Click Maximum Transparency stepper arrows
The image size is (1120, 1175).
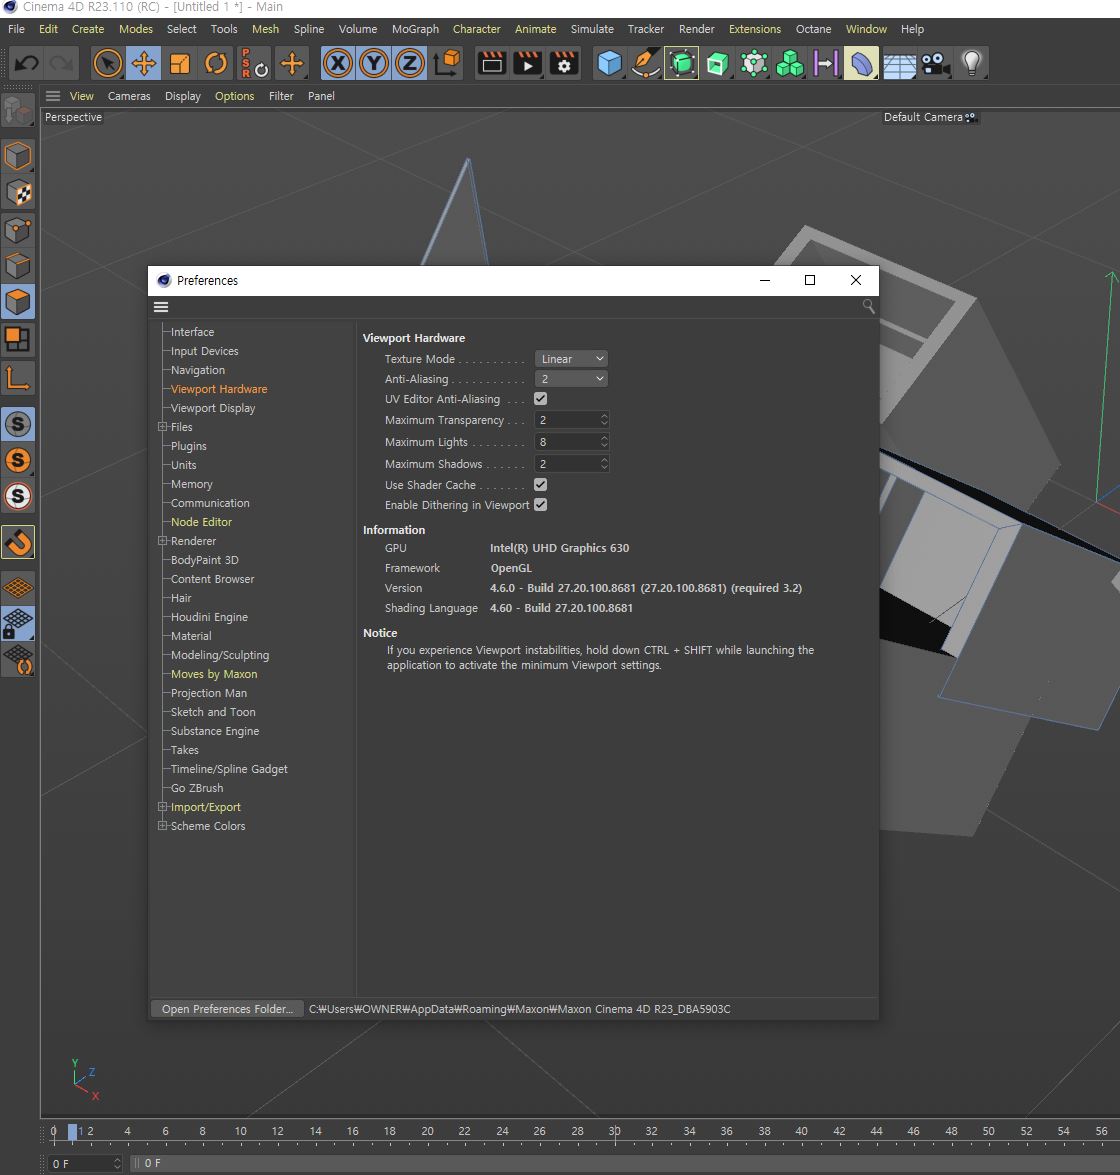point(604,420)
